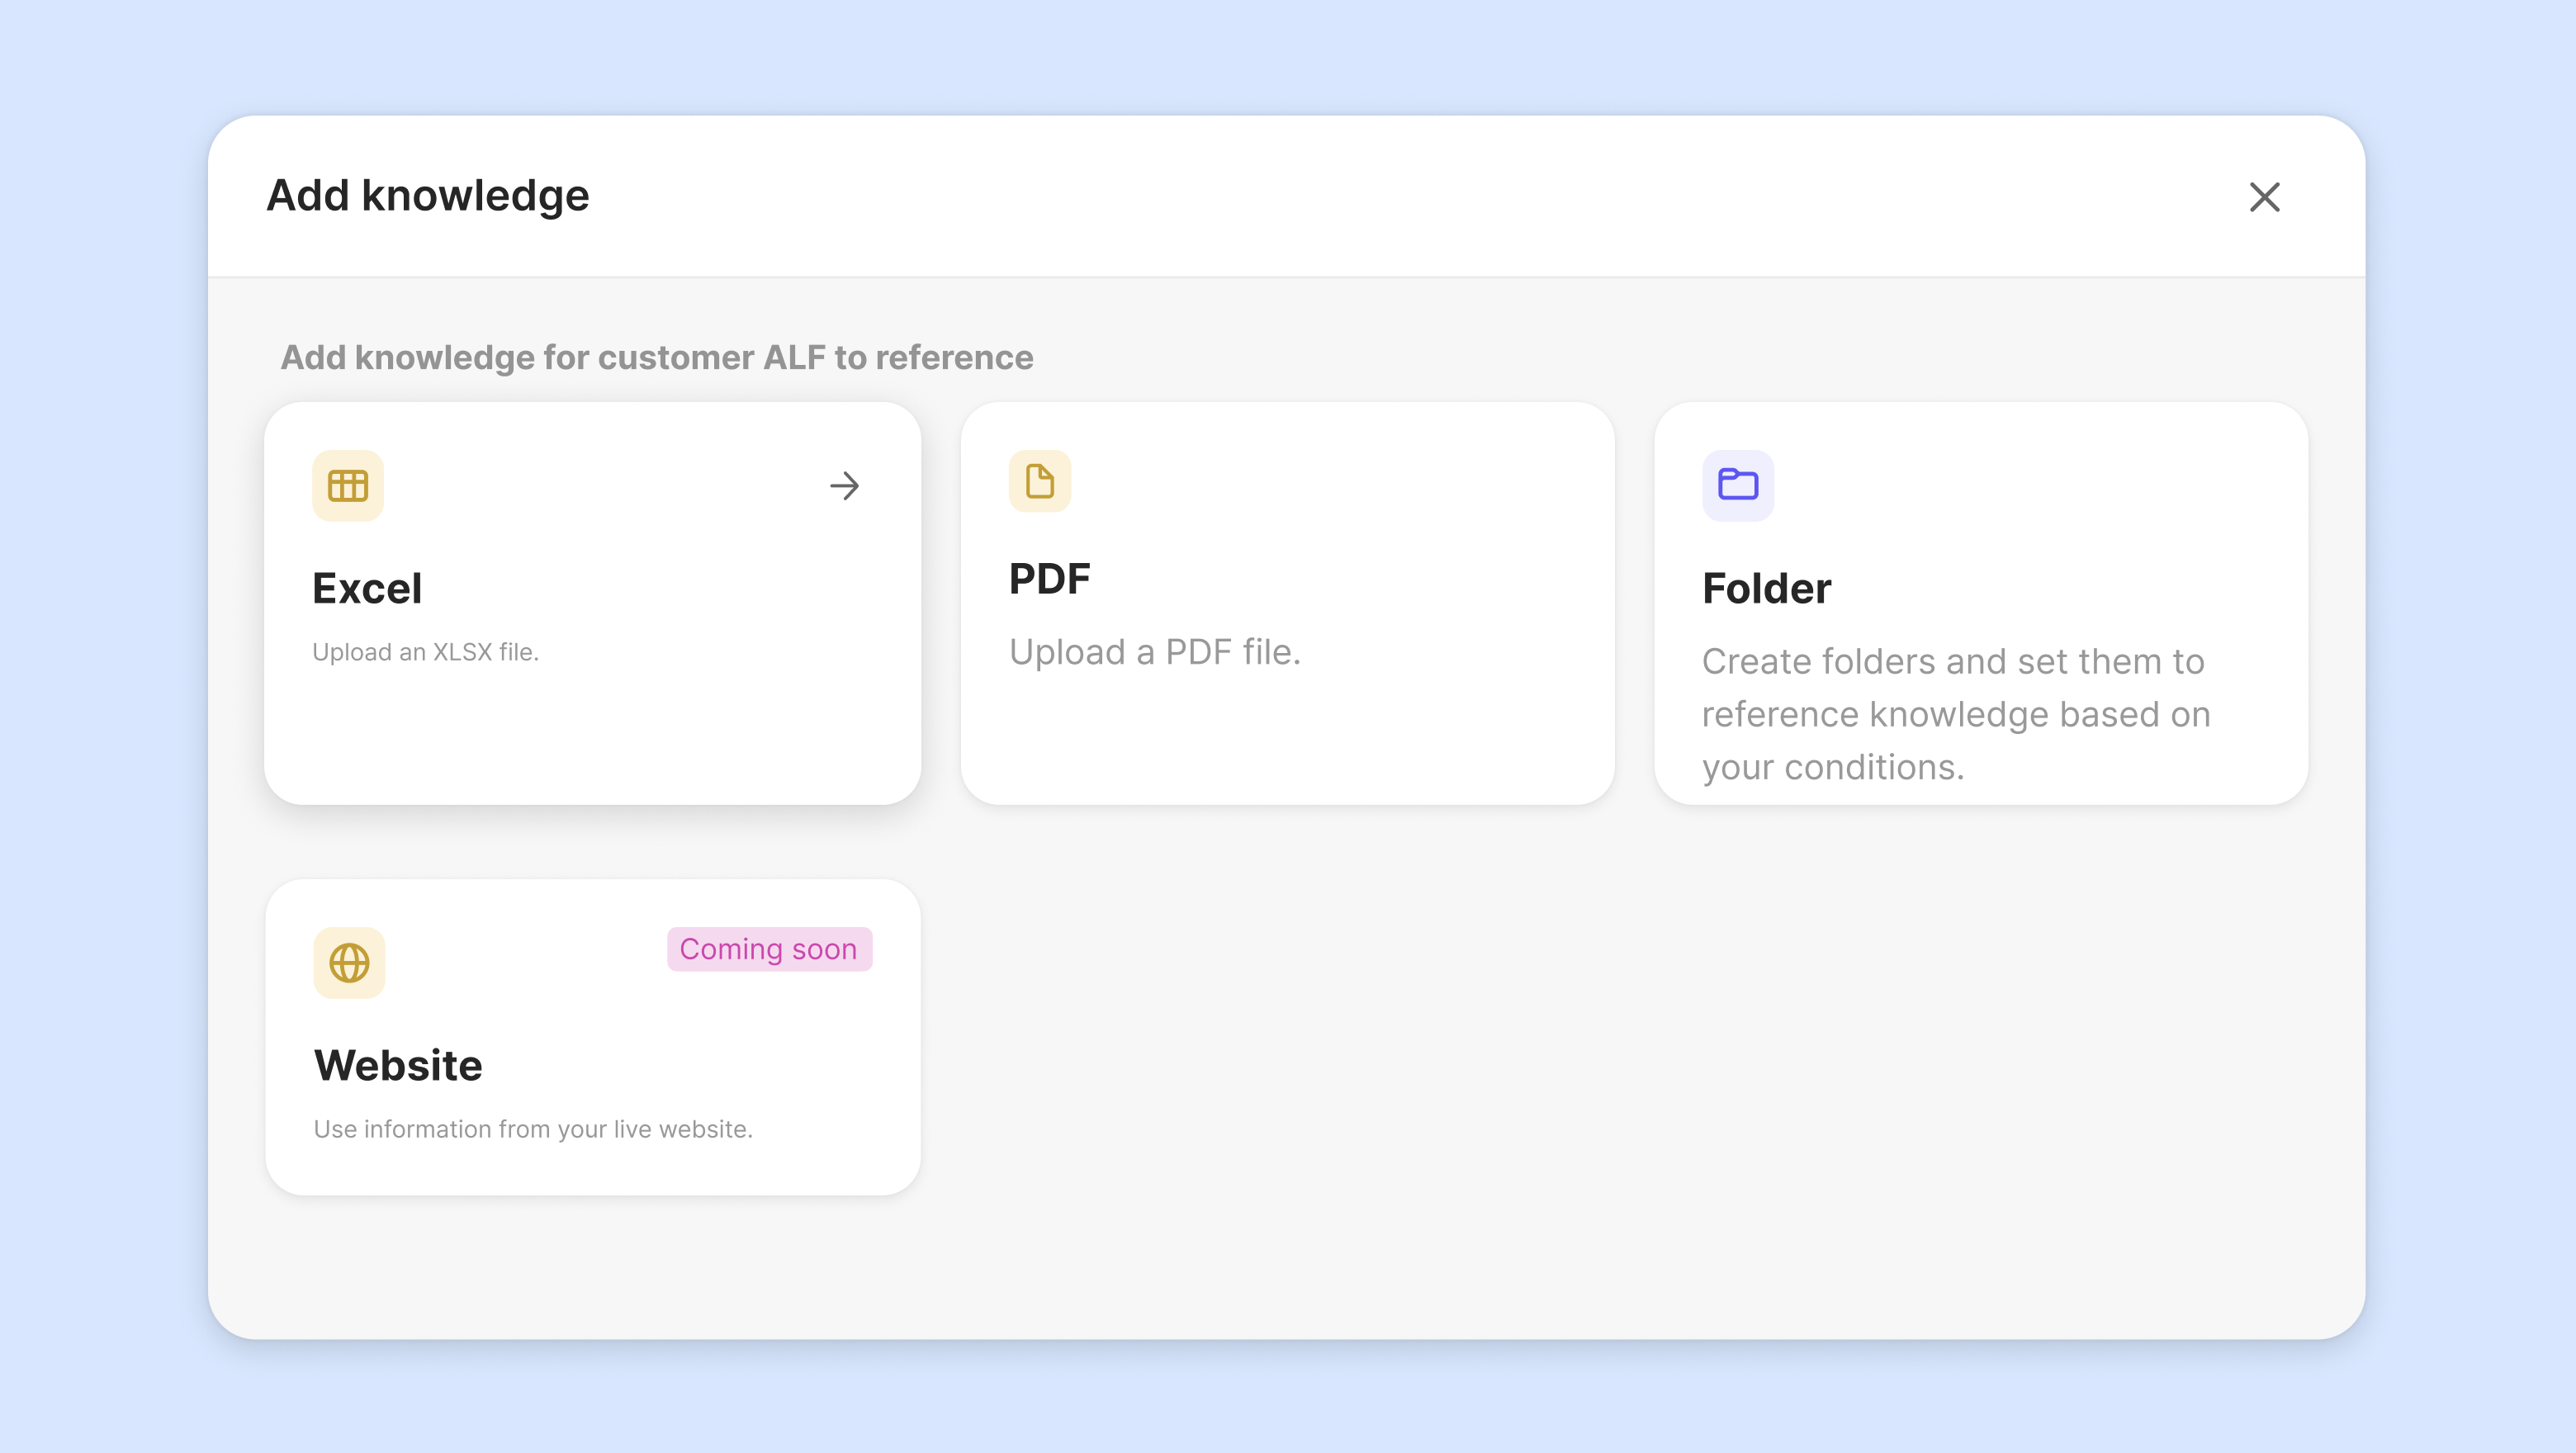Click the pink Coming soon badge

point(768,949)
